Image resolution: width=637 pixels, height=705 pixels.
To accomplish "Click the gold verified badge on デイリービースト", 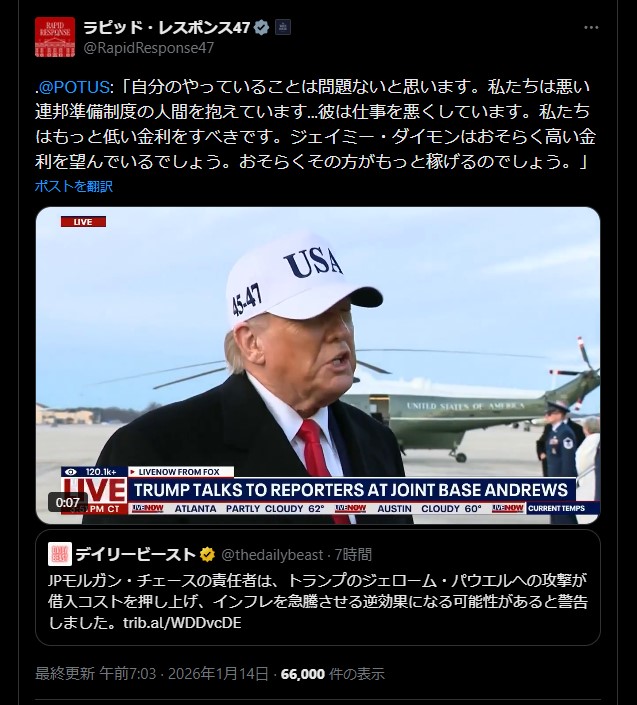I will click(x=207, y=554).
